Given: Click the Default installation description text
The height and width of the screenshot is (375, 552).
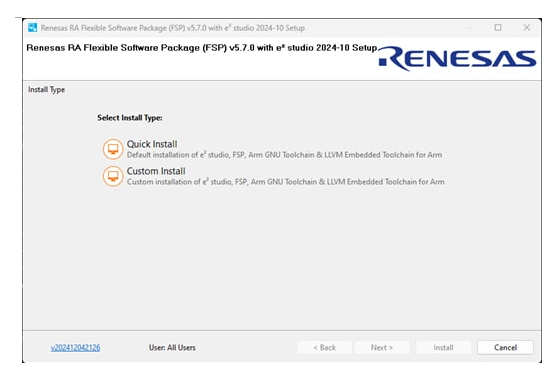Looking at the screenshot, I should click(x=284, y=155).
